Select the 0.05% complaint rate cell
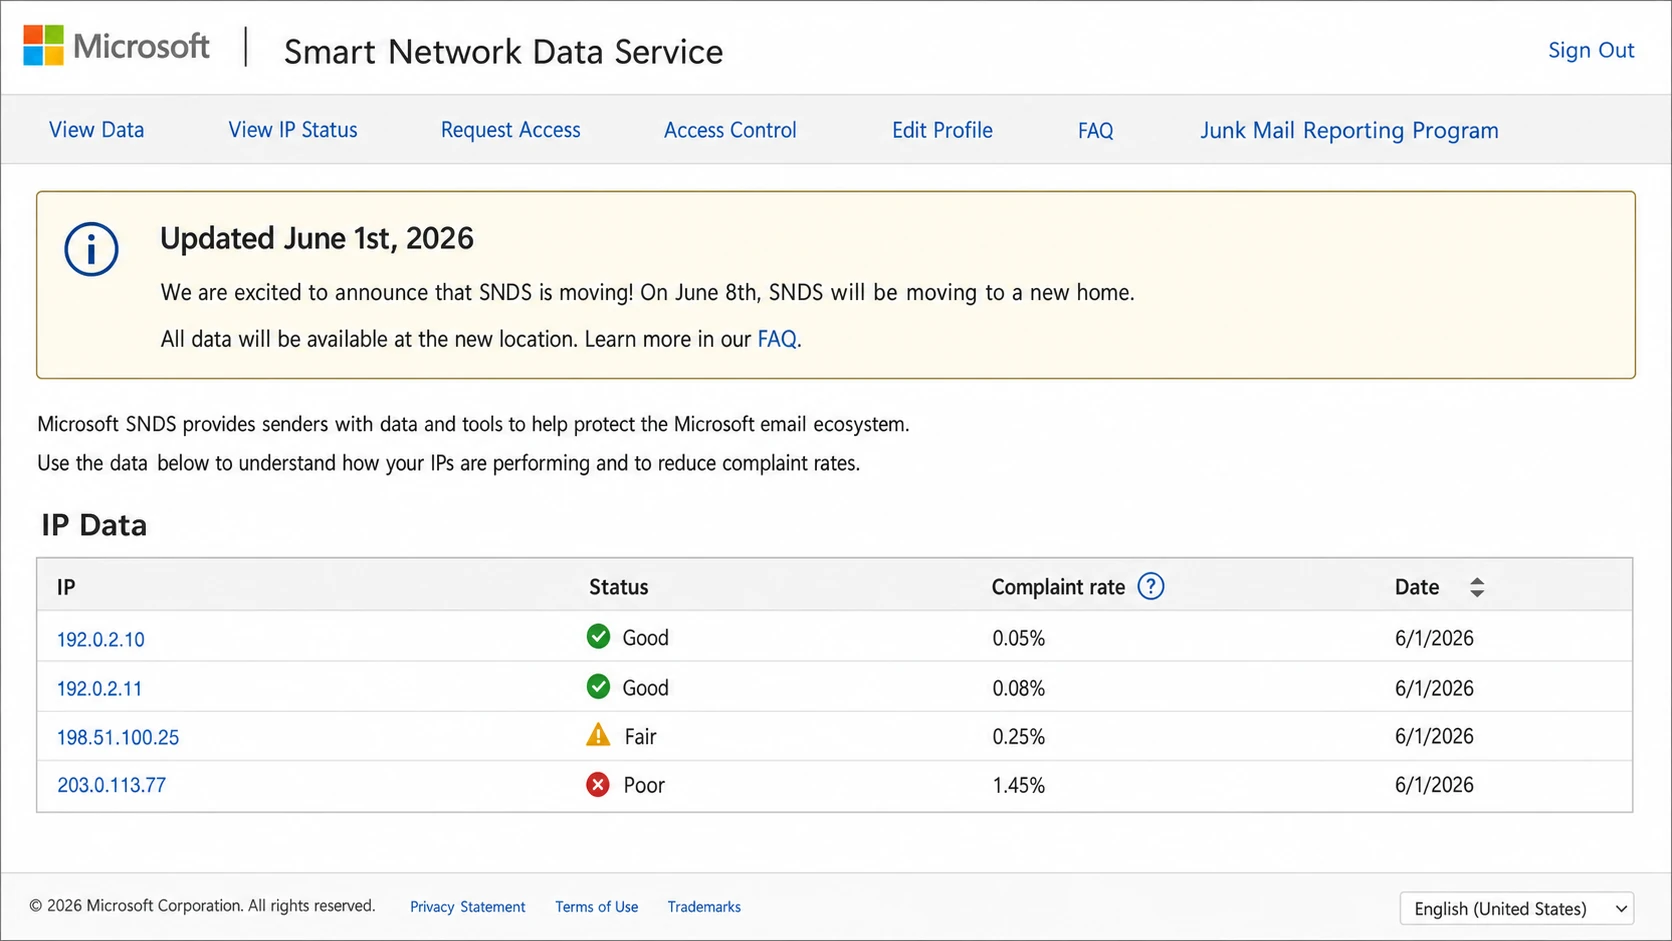The image size is (1672, 941). point(1018,638)
